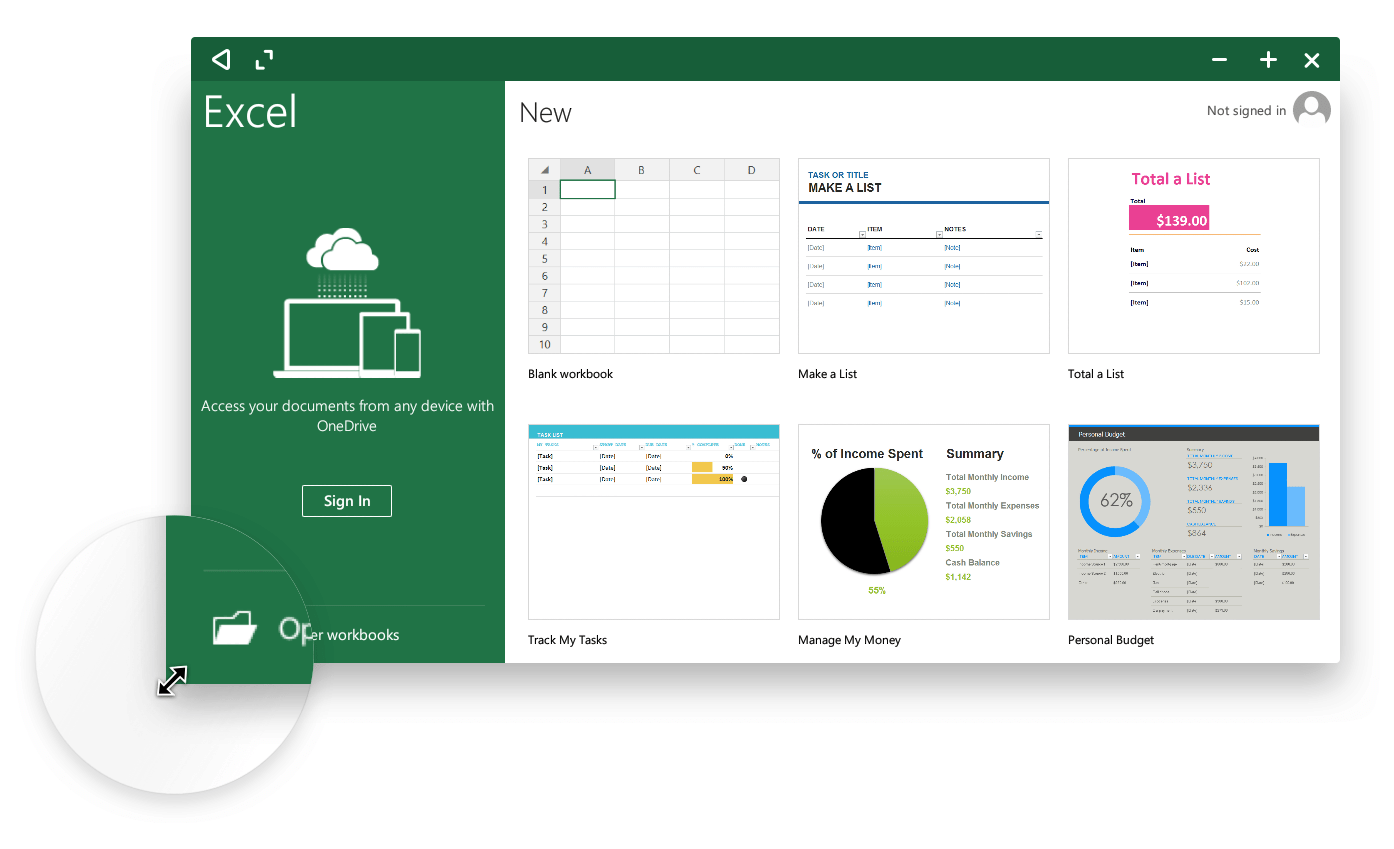Click the folder icon for opening workbooks
The image size is (1394, 849).
tap(235, 629)
